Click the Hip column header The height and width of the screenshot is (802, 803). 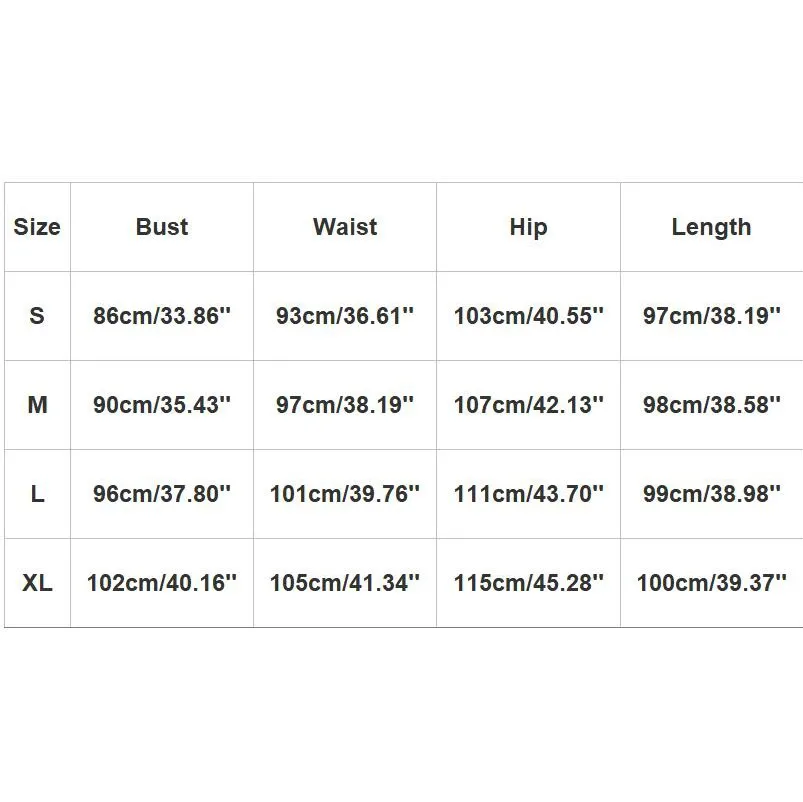coord(528,227)
